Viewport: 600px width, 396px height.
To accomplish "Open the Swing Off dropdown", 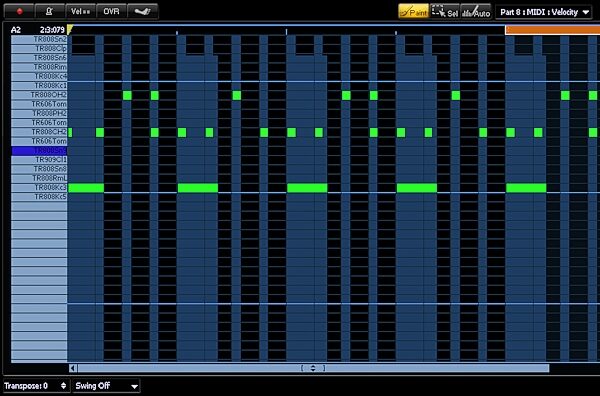I will [x=106, y=386].
